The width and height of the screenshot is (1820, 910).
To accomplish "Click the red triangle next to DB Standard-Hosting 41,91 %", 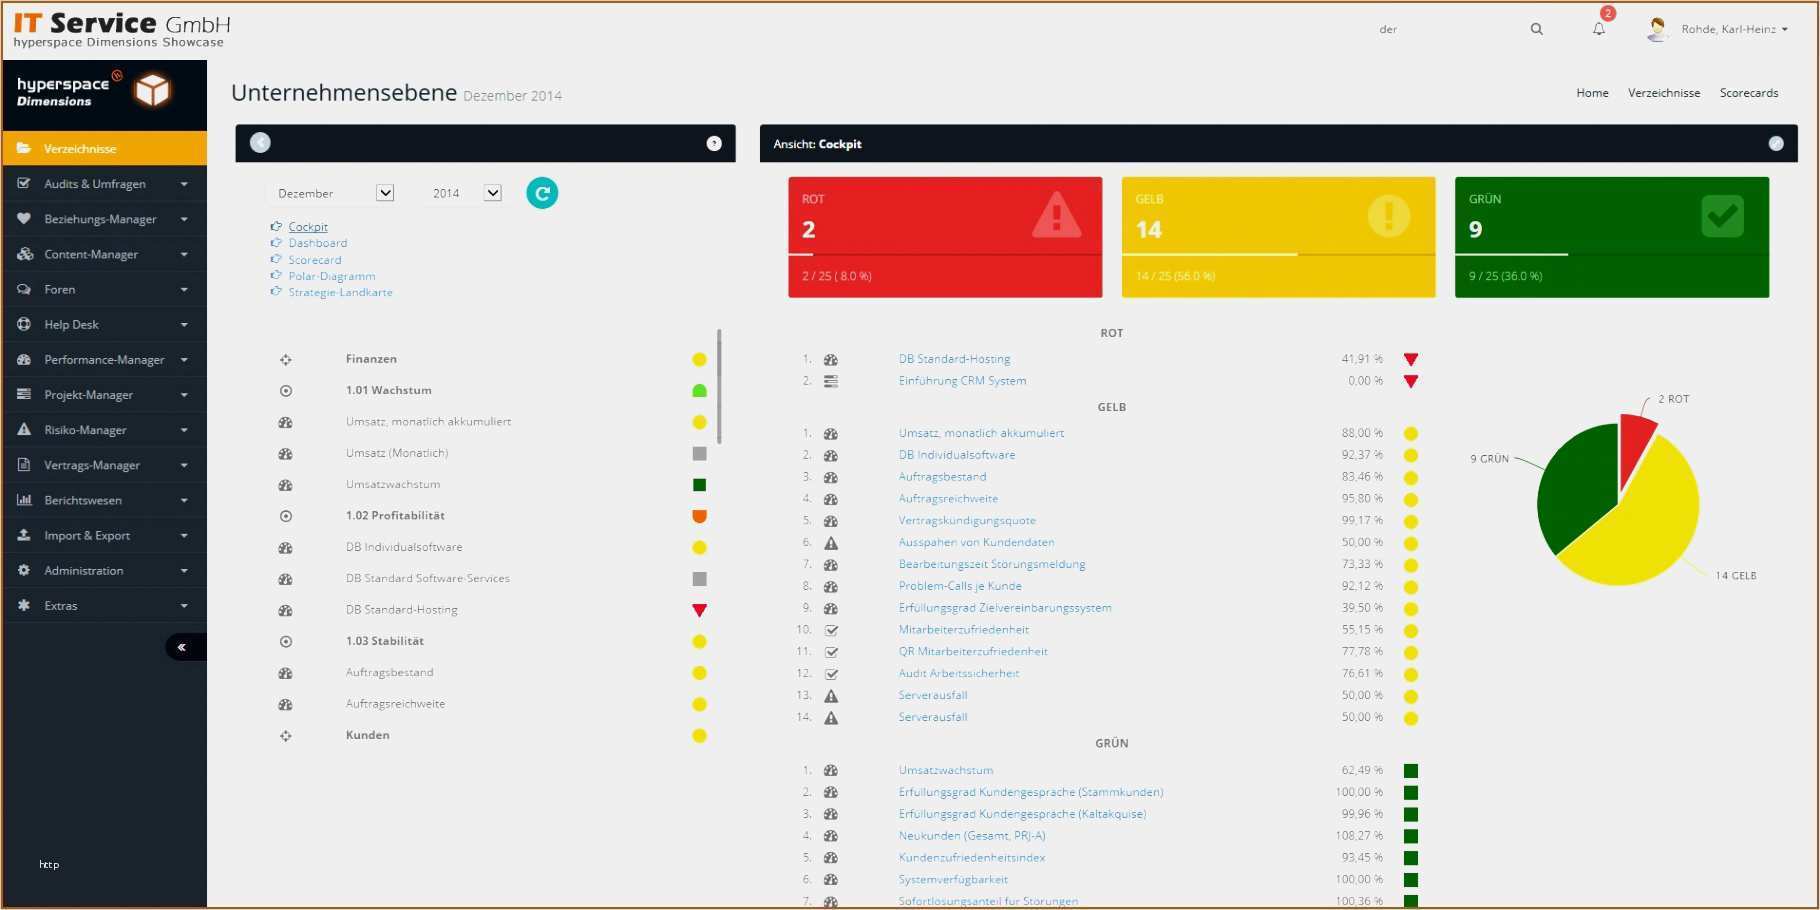I will [x=1411, y=359].
